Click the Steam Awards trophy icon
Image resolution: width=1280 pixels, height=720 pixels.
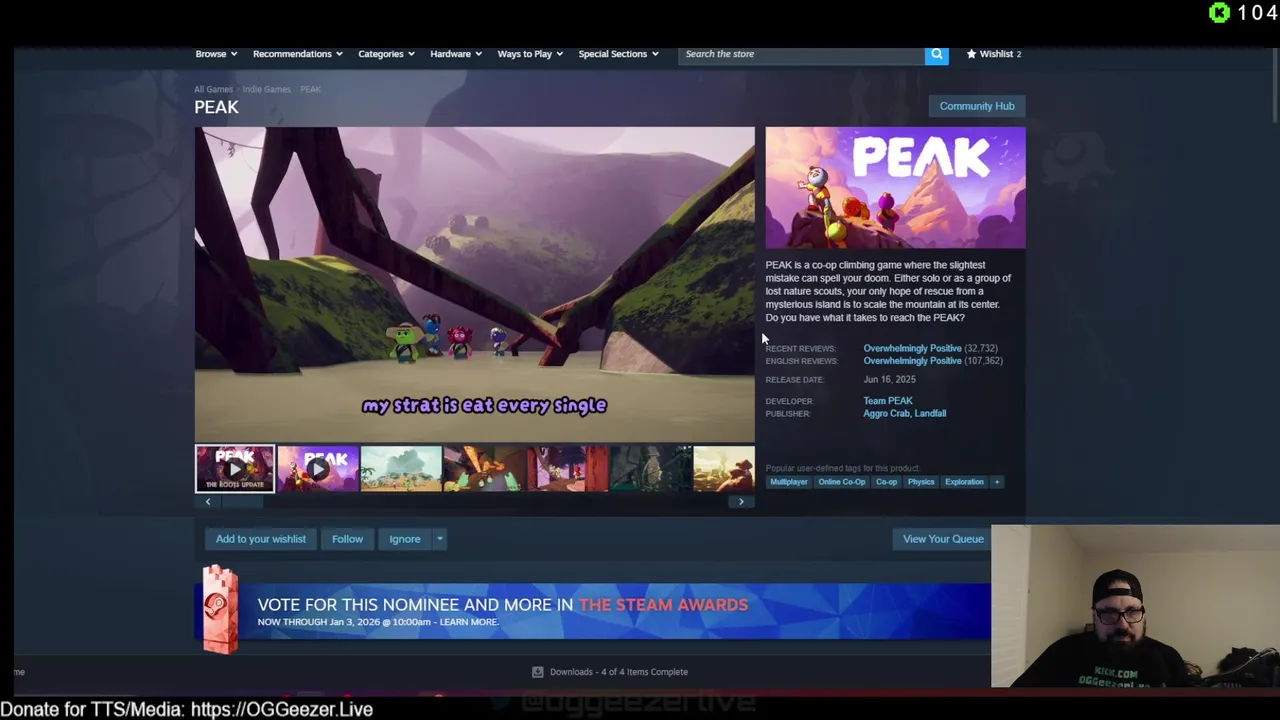[x=219, y=609]
